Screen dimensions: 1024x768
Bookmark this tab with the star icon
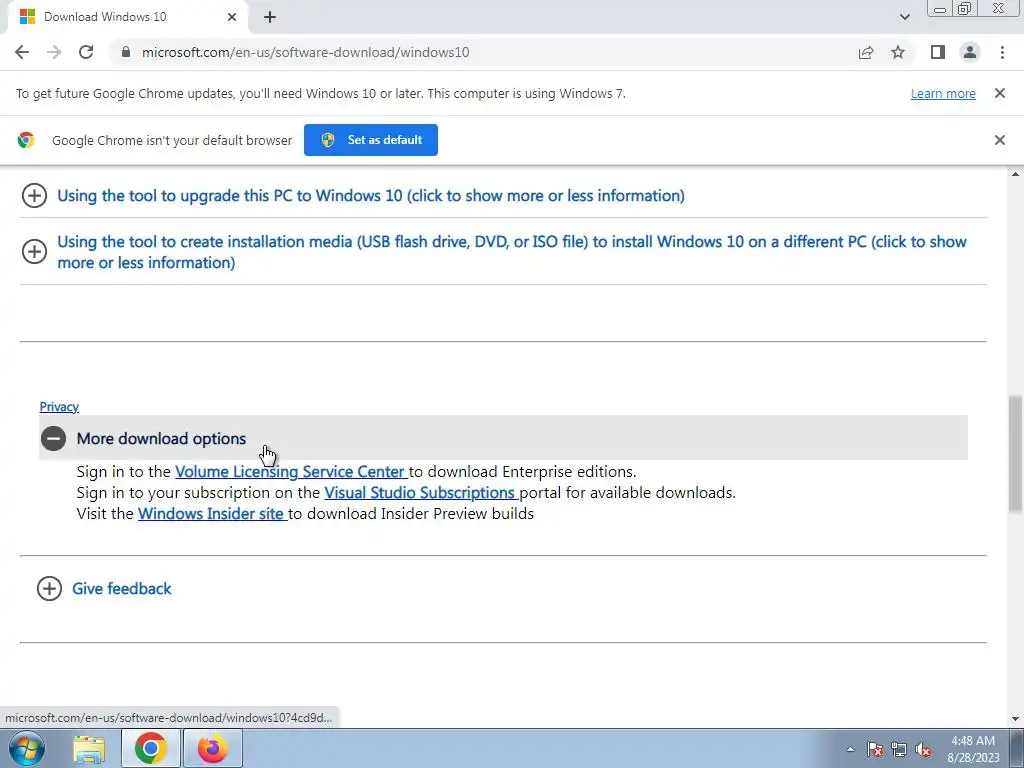pos(898,52)
